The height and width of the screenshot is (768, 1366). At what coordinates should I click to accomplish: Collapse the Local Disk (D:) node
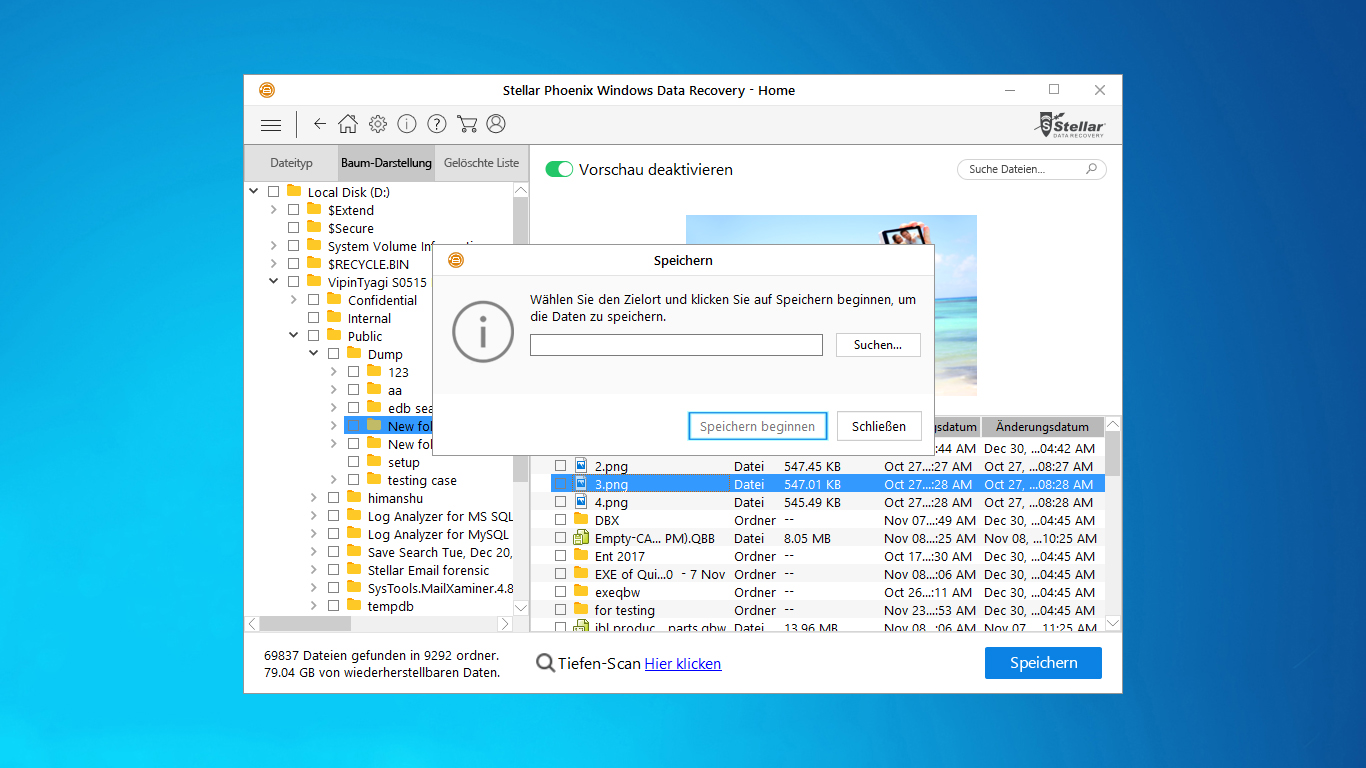[x=254, y=192]
